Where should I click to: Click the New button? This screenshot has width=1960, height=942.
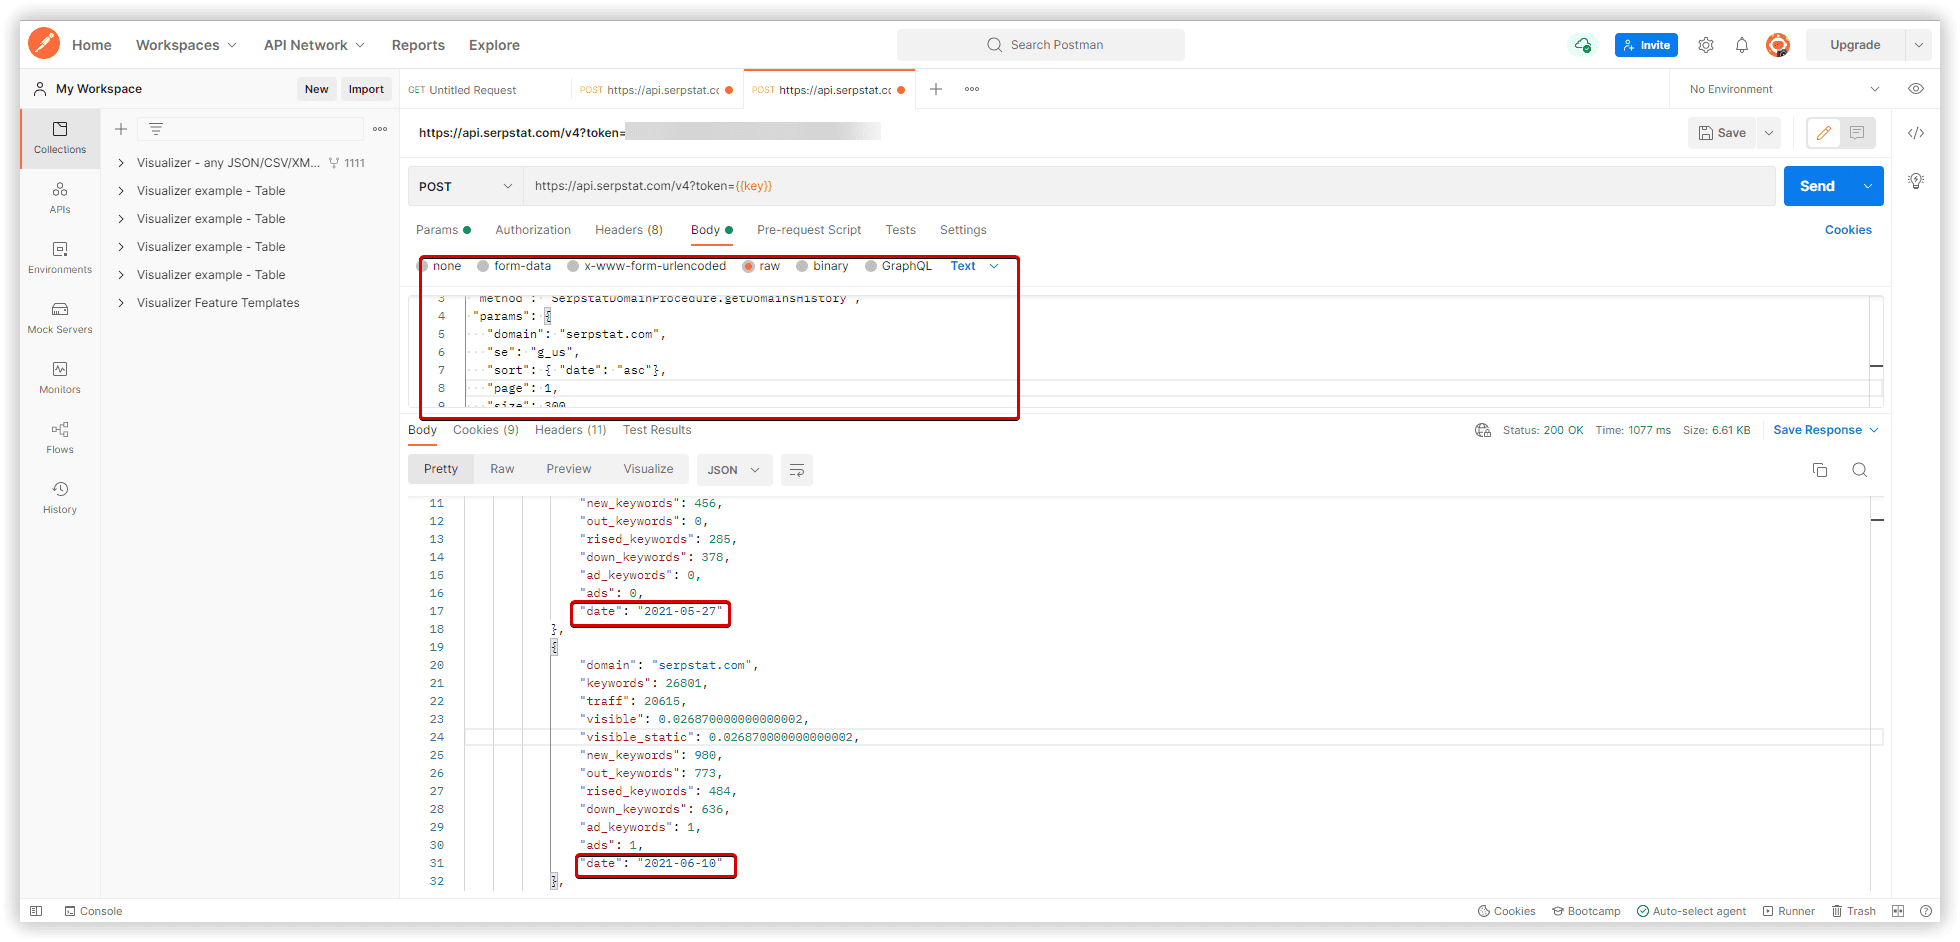(316, 89)
